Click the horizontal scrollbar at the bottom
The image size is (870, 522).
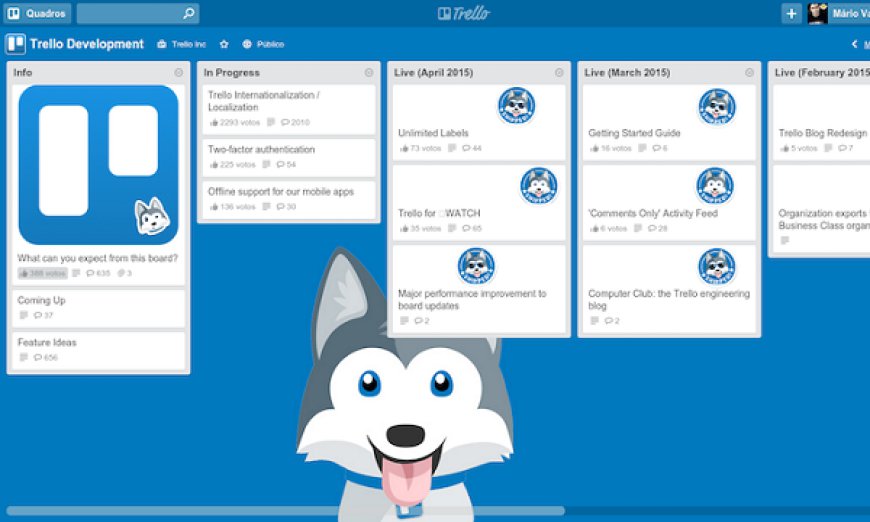tap(285, 511)
